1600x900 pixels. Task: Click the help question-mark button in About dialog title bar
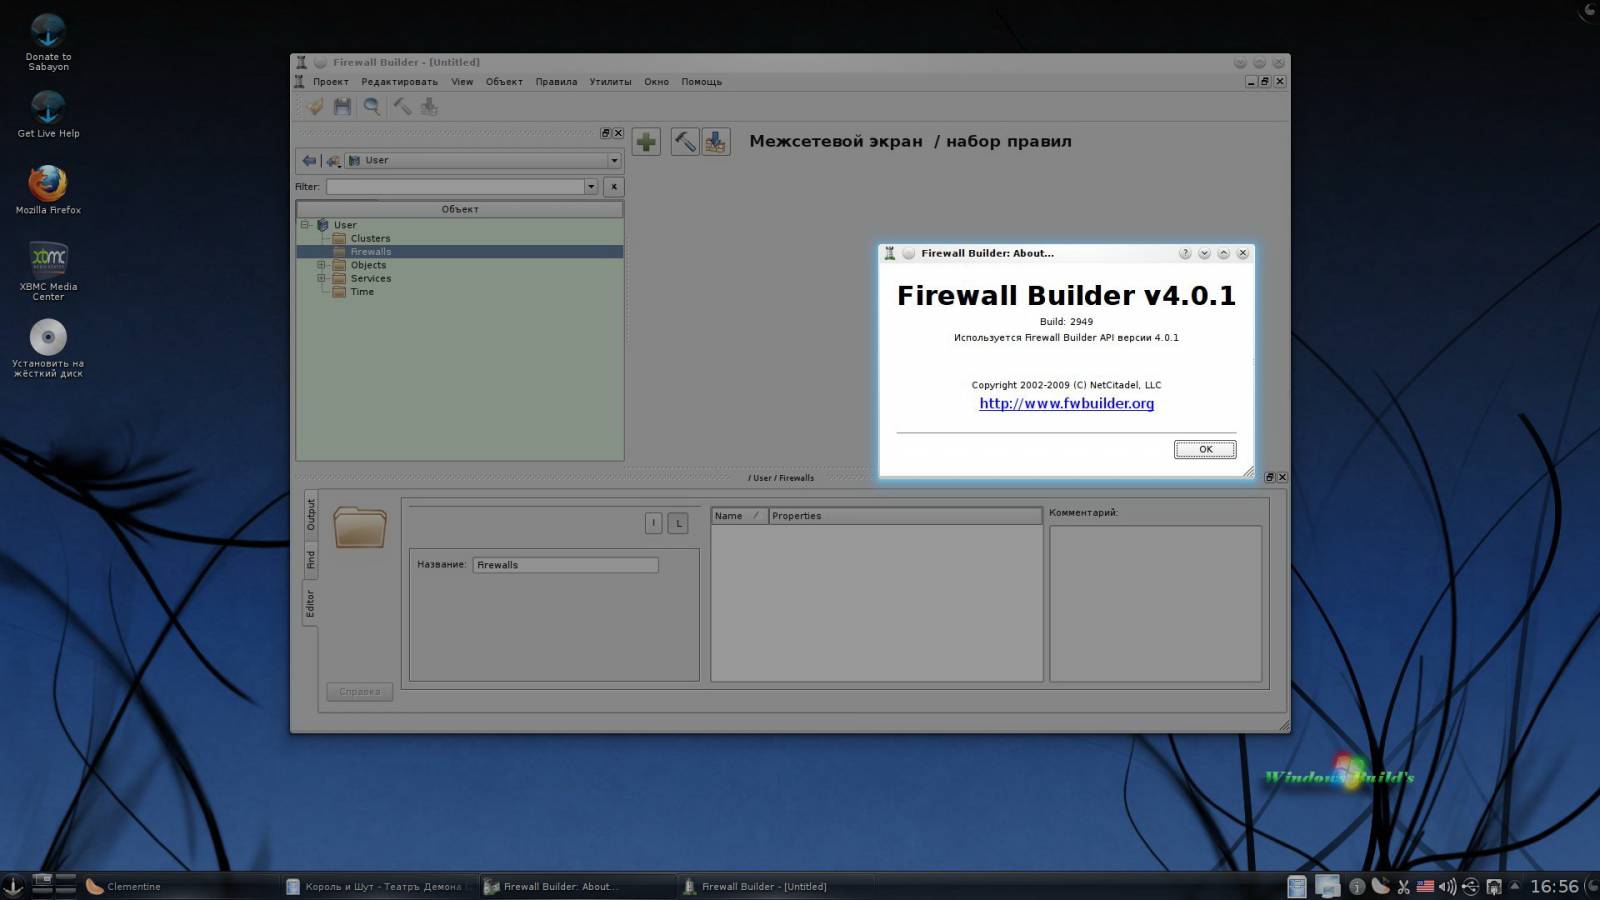pyautogui.click(x=1185, y=253)
